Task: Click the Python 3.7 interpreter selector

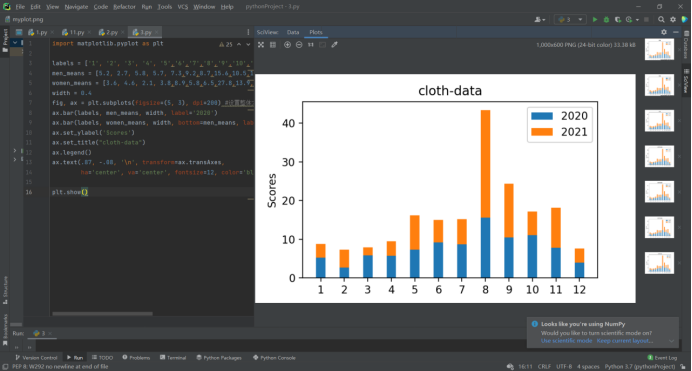Action: (x=640, y=367)
